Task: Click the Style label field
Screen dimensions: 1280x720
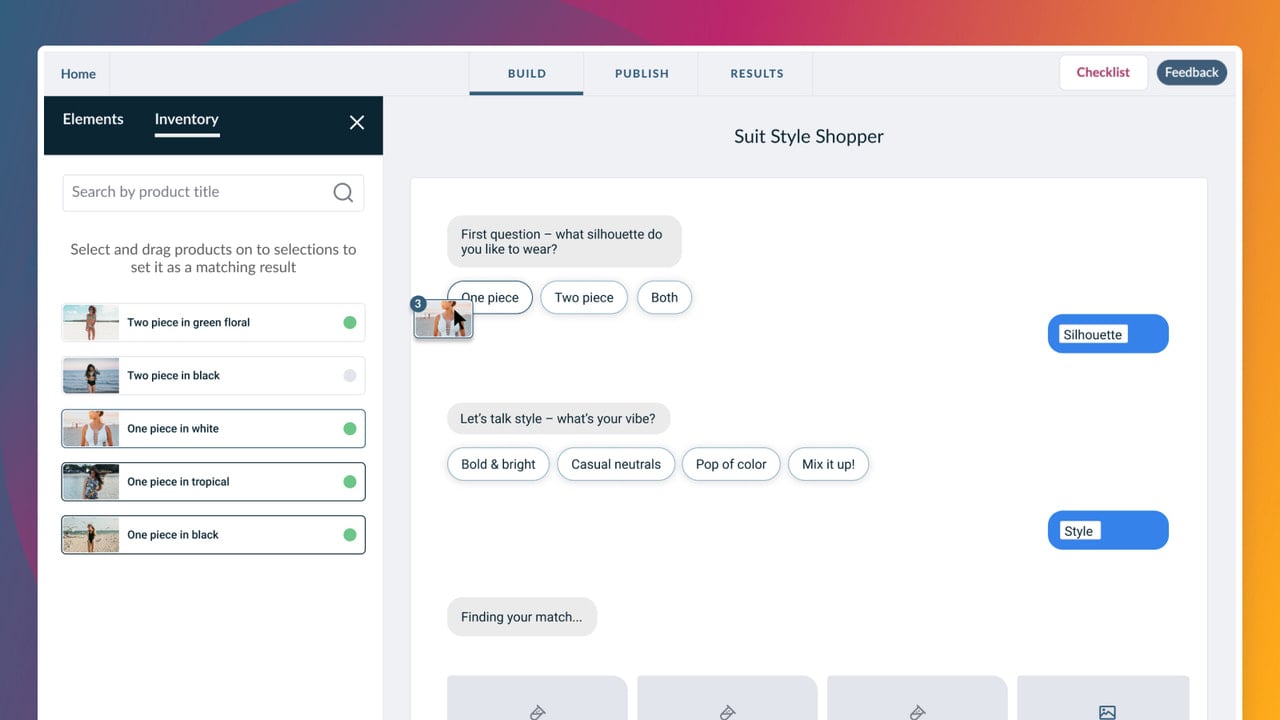Action: click(1079, 531)
